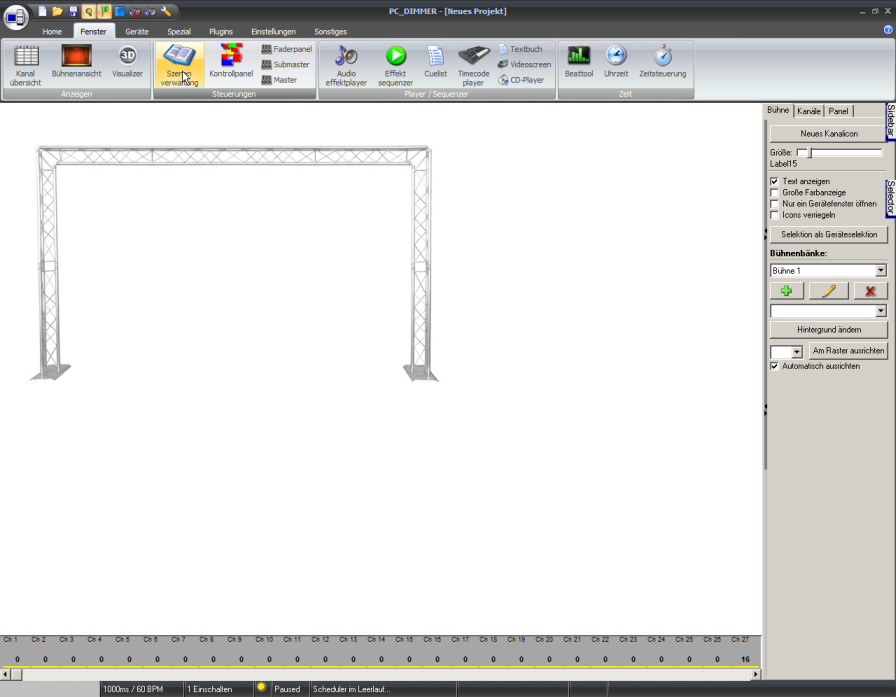Viewport: 896px width, 697px height.
Task: Open the Uhrzeit clock window
Action: point(616,62)
